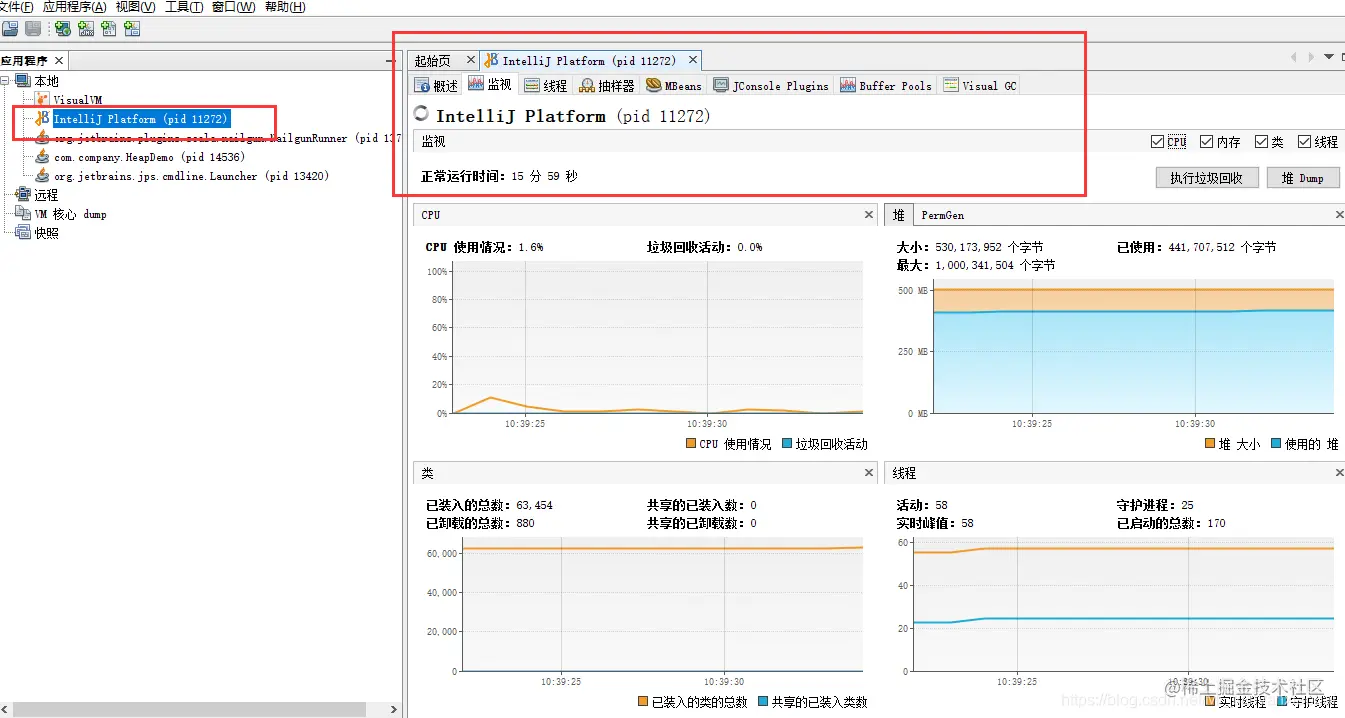Select org.jetbrains.jps.cmdline.Launcher (pid 13420) in tree
Image resolution: width=1345 pixels, height=718 pixels.
(x=191, y=176)
